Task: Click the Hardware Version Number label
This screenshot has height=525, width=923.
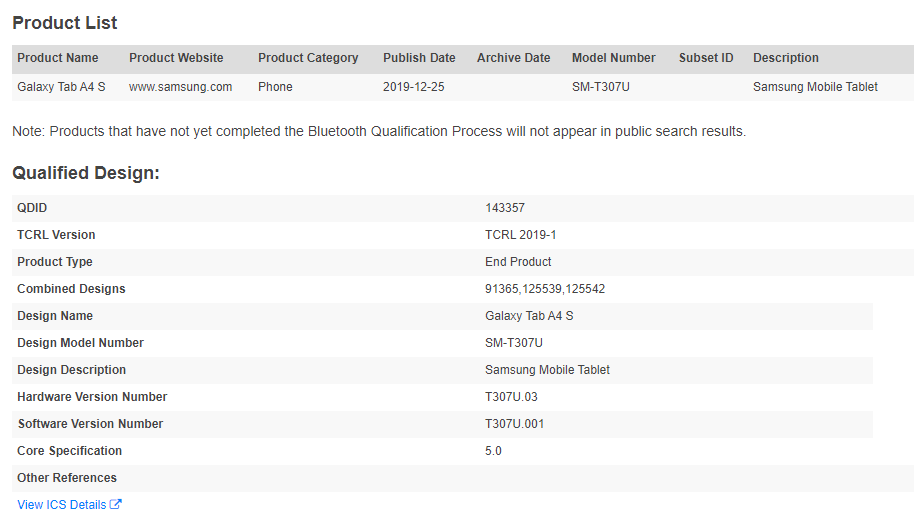Action: (92, 397)
